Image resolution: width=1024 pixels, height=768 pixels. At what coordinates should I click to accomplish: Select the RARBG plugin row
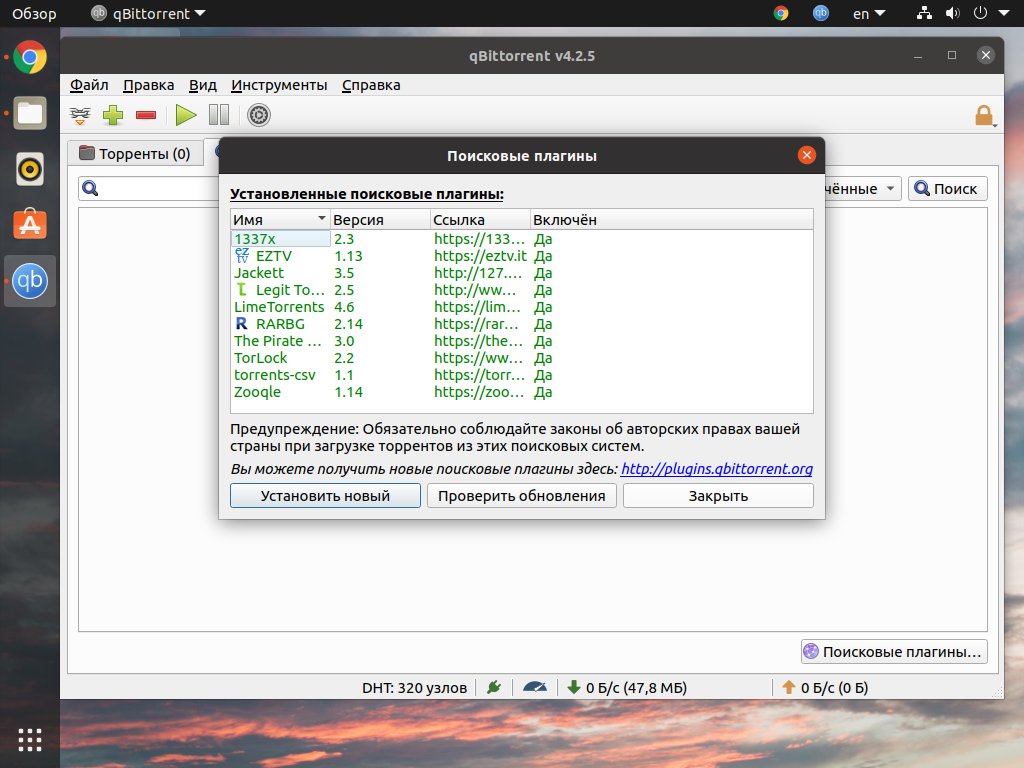coord(279,324)
